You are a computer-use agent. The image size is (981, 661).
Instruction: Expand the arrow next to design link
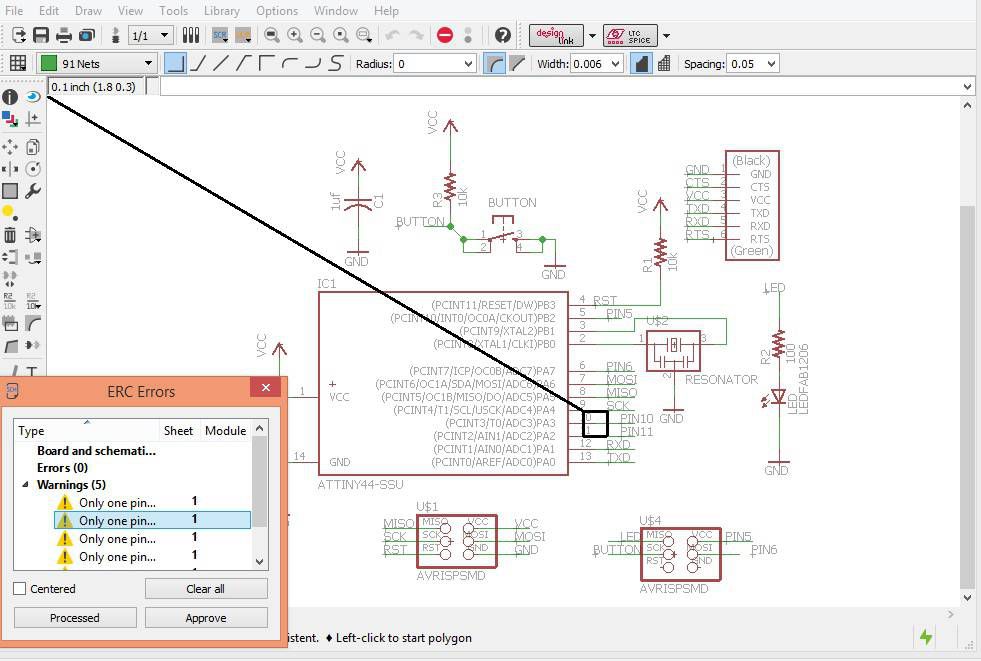pyautogui.click(x=592, y=36)
